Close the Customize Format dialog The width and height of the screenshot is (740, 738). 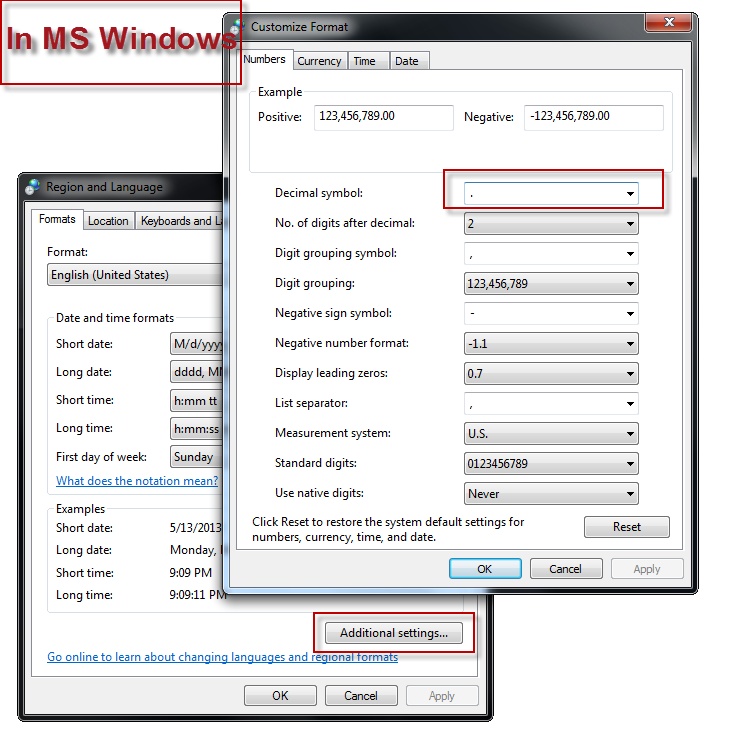[668, 22]
